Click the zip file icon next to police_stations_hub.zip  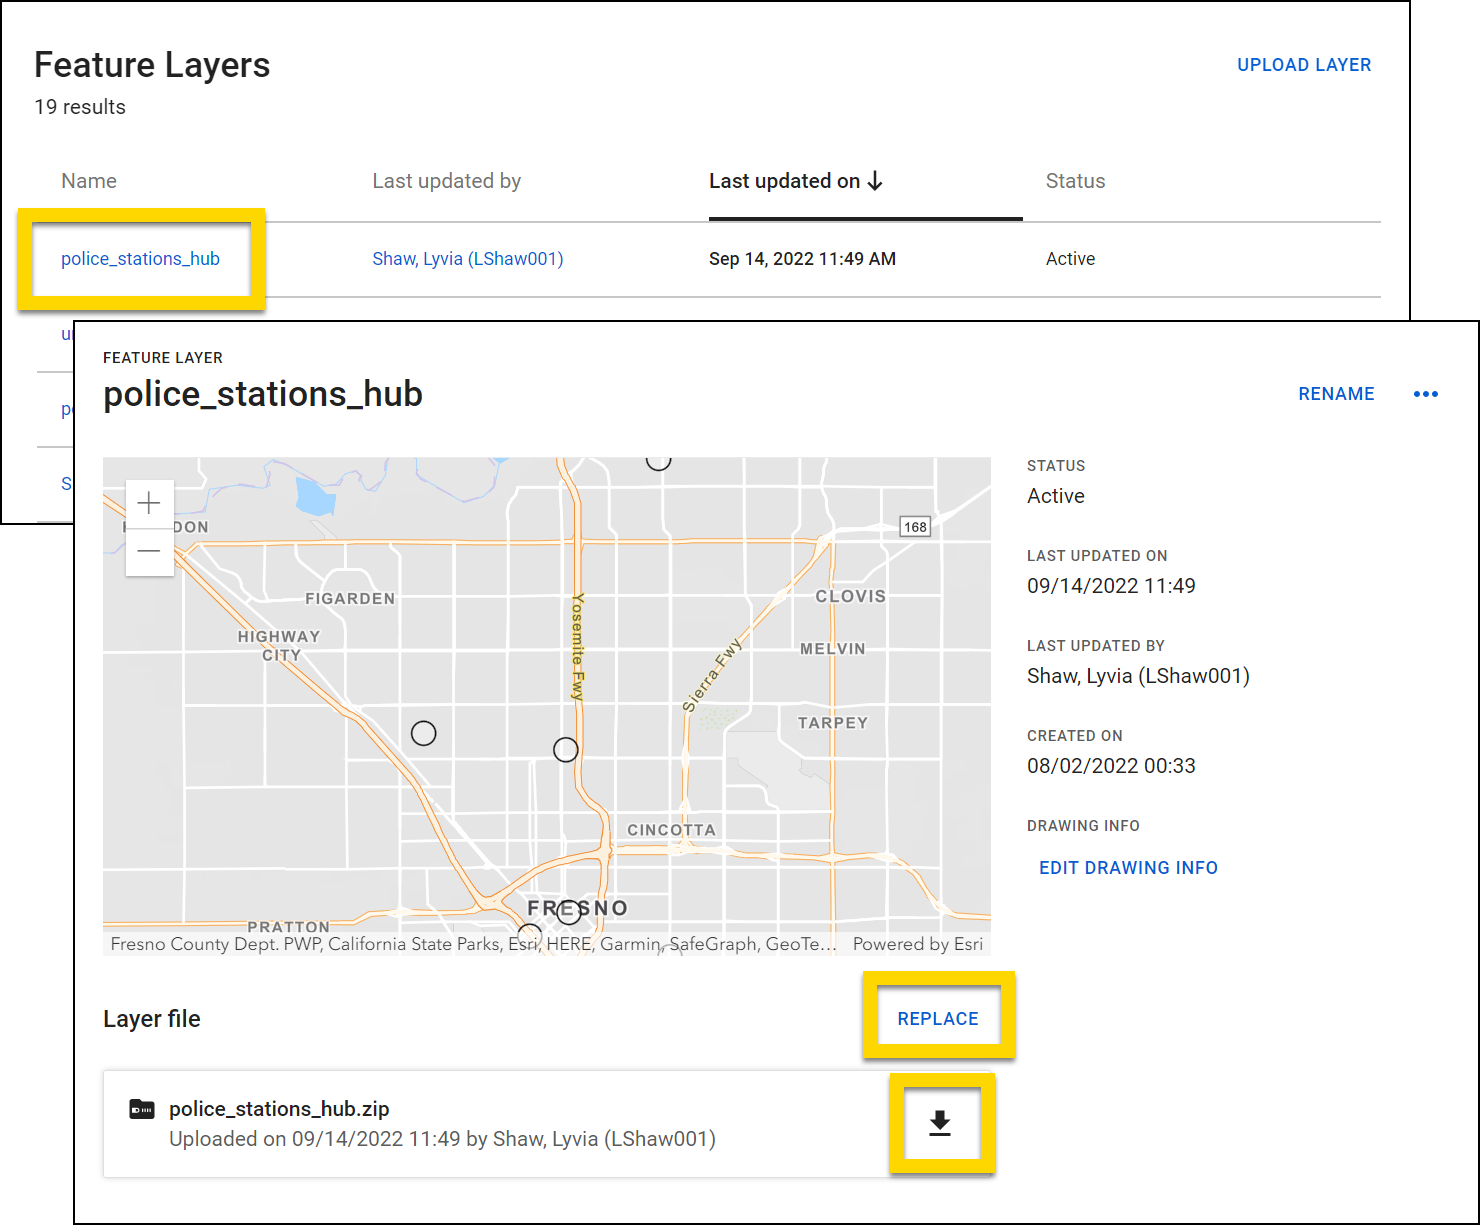(141, 1108)
